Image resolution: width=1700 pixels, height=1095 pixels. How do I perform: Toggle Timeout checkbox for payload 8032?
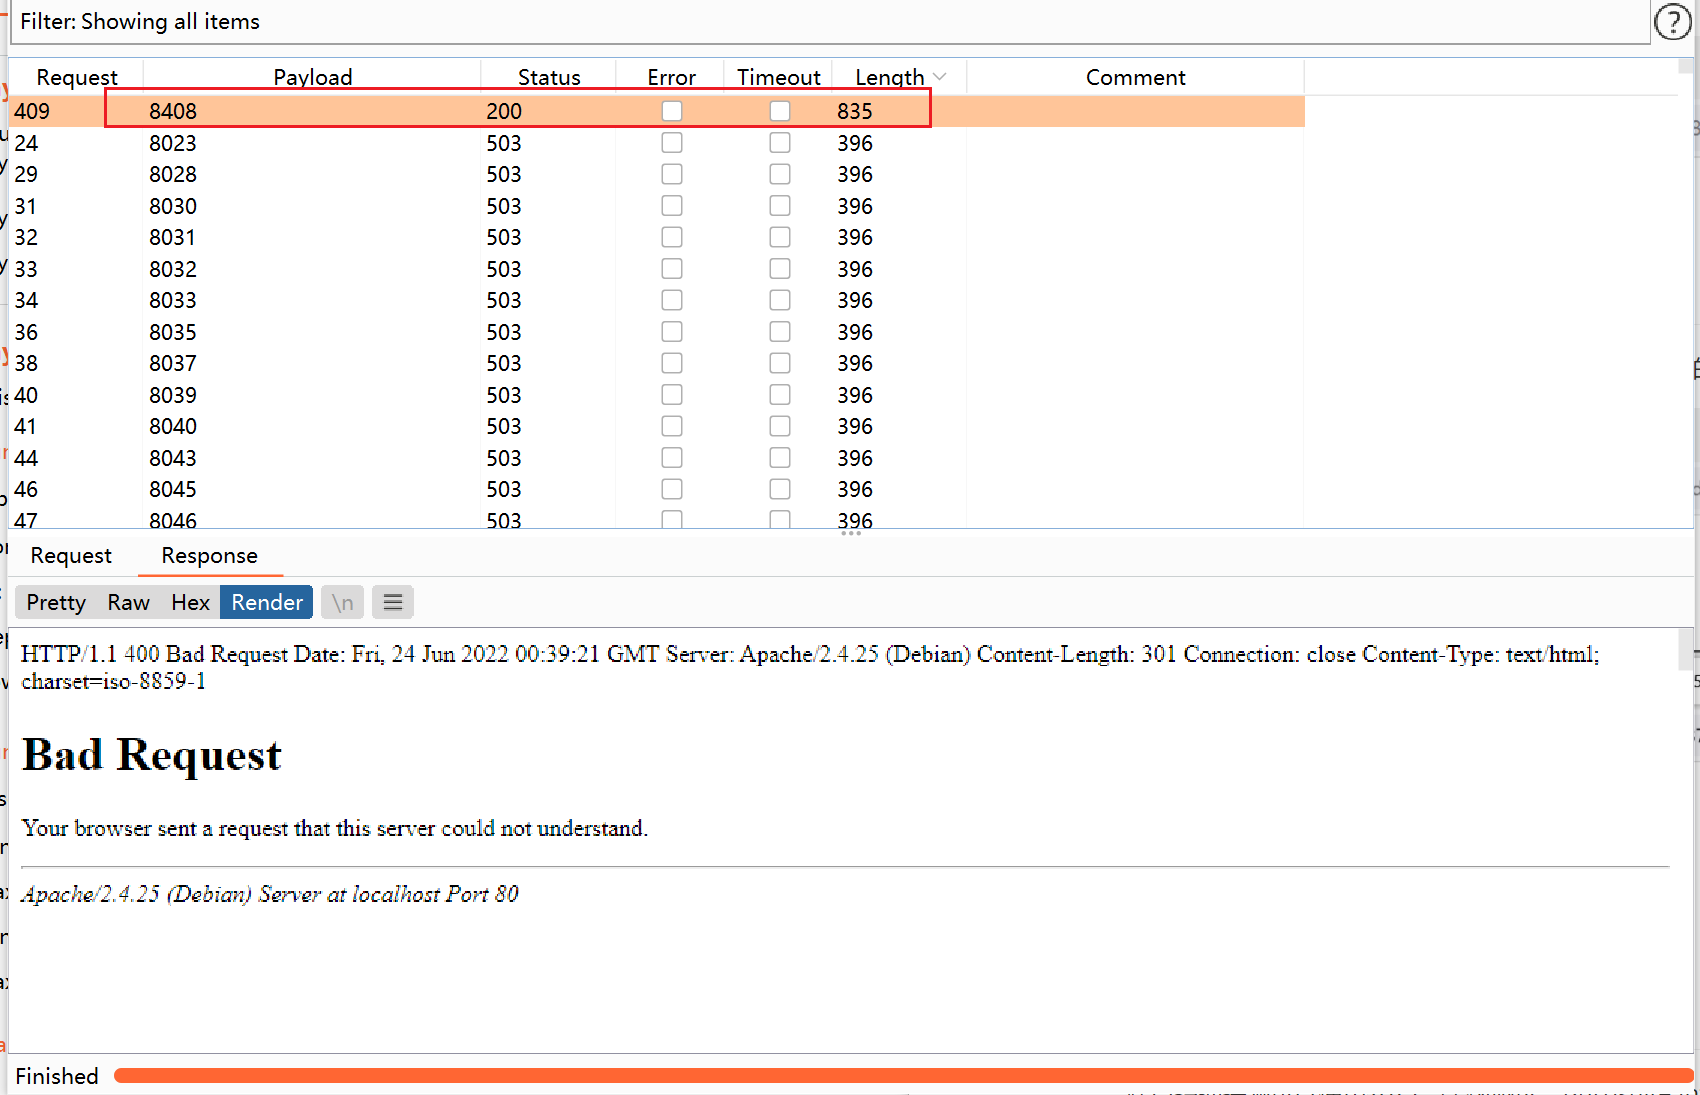tap(780, 269)
